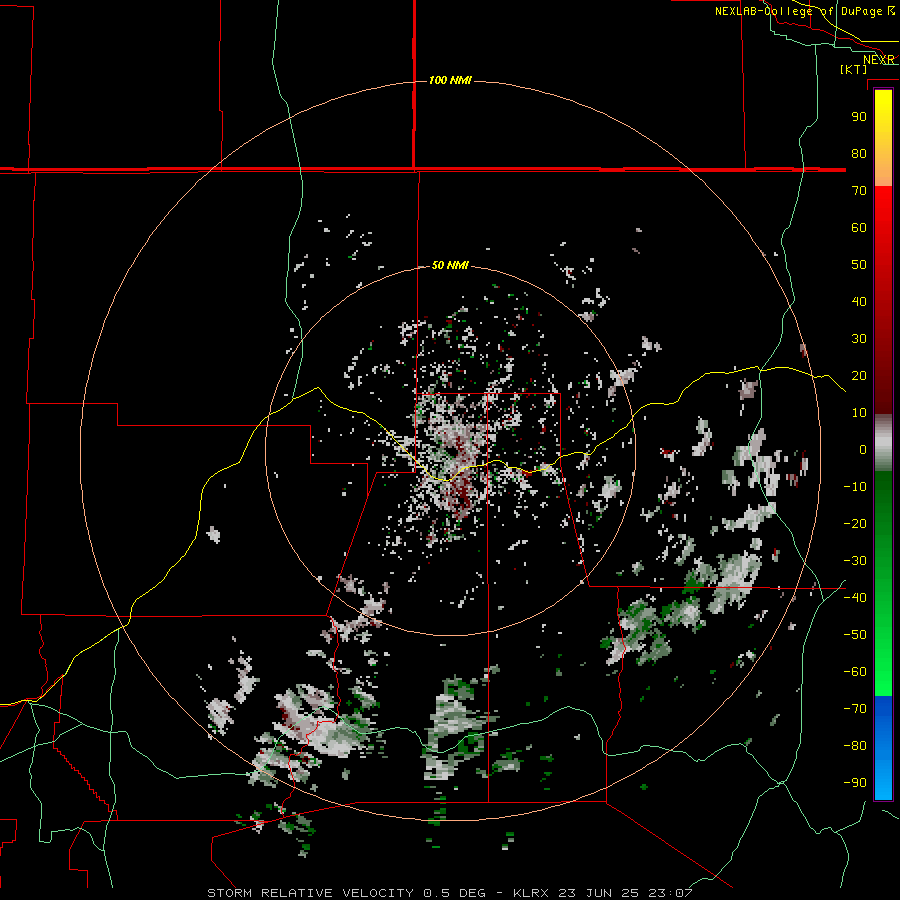
Task: Click the -40 value on the velocity scale
Action: coord(855,598)
